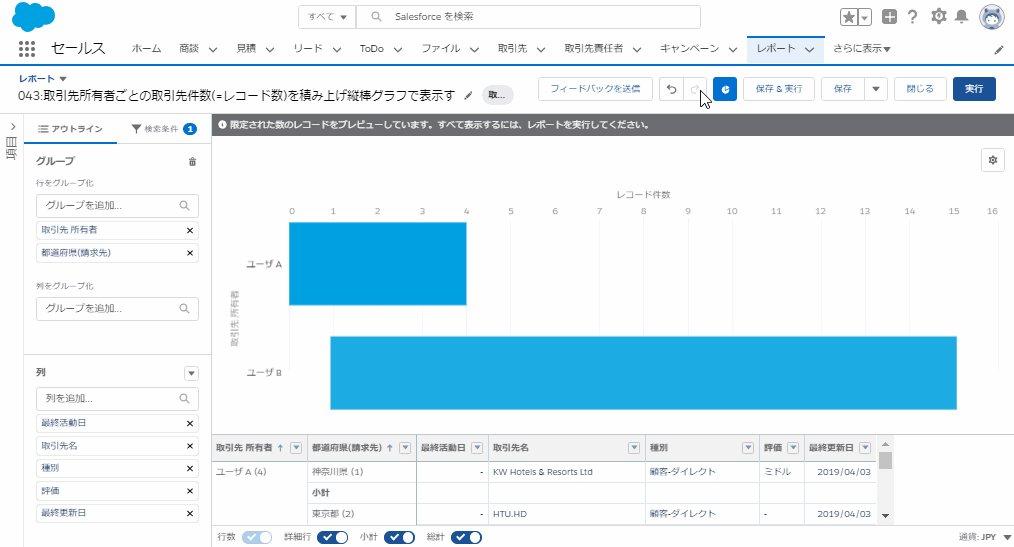
Task: Click フィードバックを送信 button
Action: pos(595,89)
